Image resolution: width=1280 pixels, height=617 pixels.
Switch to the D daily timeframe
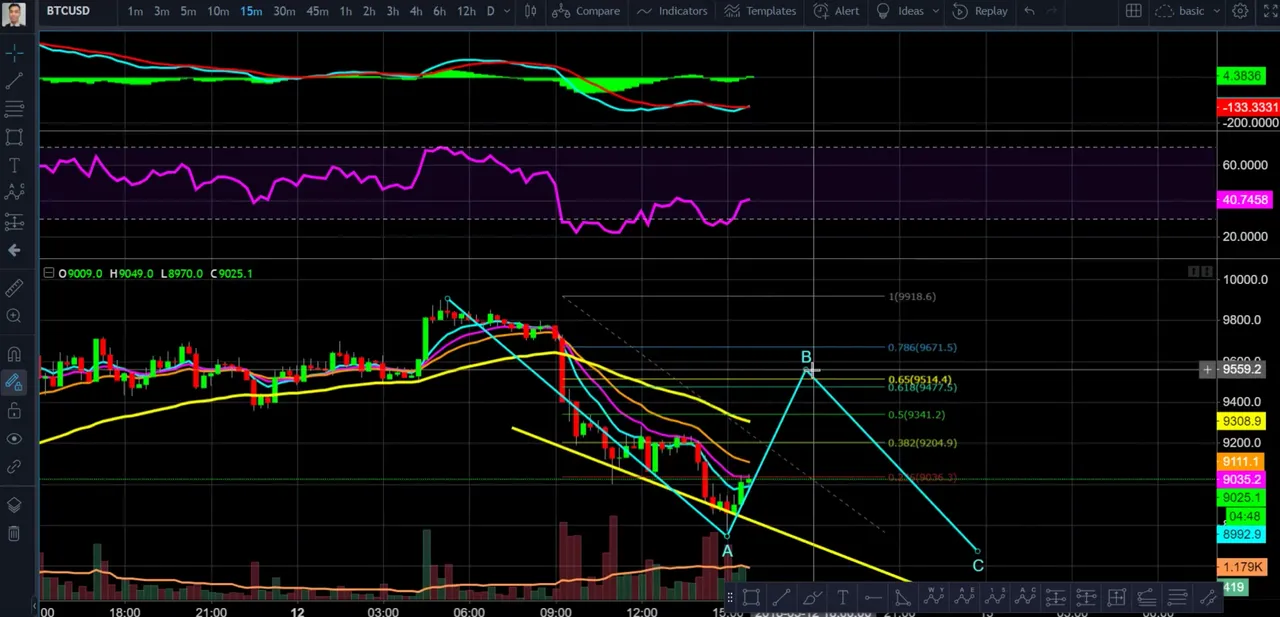coord(490,11)
